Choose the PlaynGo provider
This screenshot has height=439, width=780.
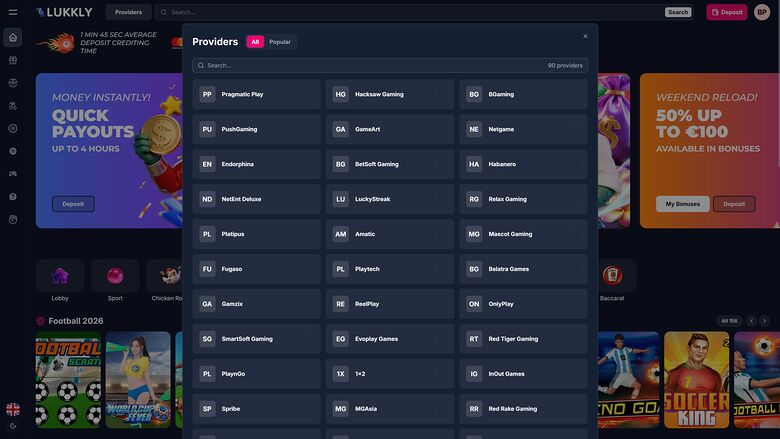(257, 374)
